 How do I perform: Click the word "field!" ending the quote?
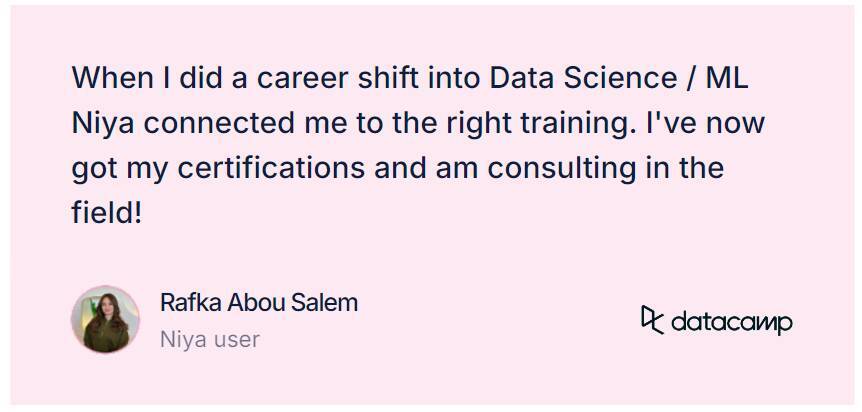click(x=107, y=212)
